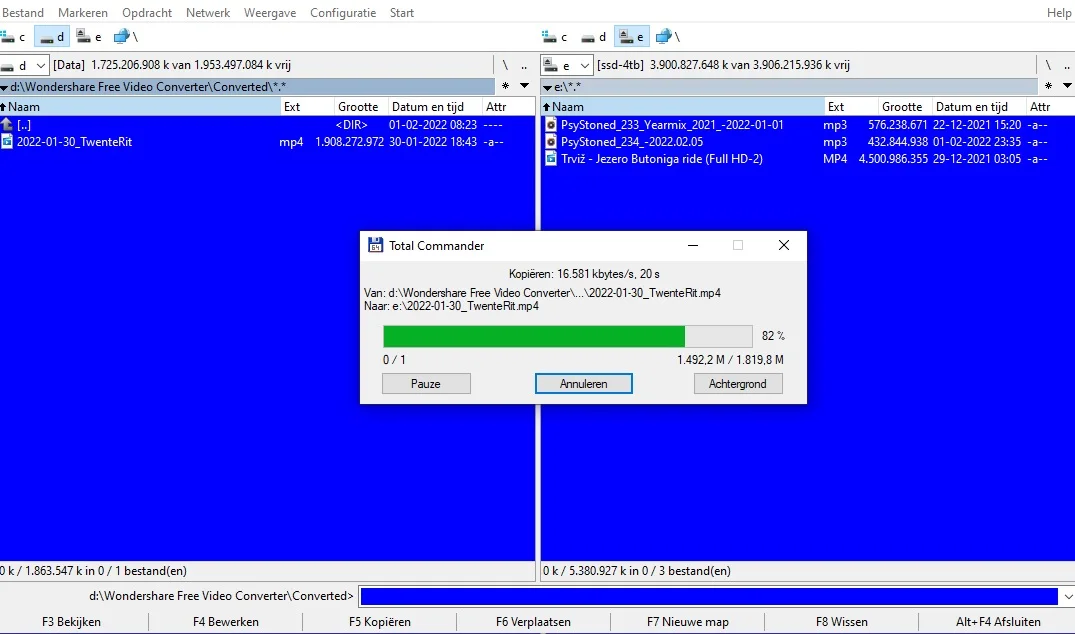The image size is (1075, 634).
Task: Click F3 Bekijken button
Action: coord(71,622)
